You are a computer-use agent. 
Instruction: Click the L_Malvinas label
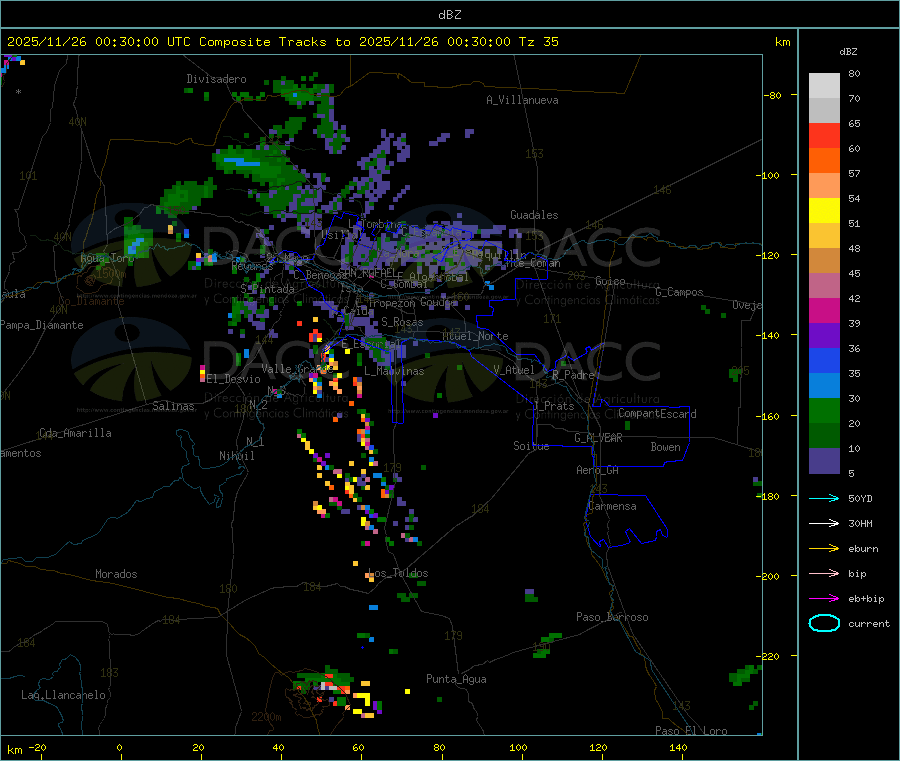click(x=394, y=371)
